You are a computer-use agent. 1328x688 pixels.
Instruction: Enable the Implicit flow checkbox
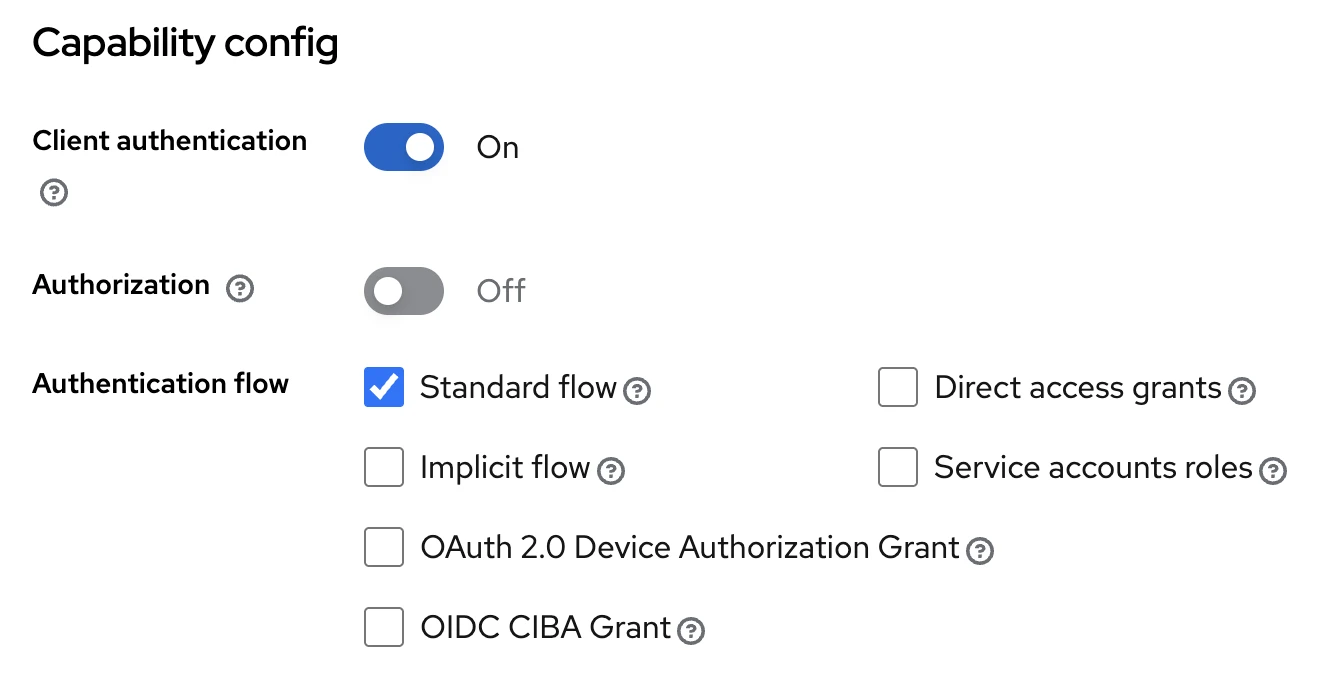coord(383,467)
